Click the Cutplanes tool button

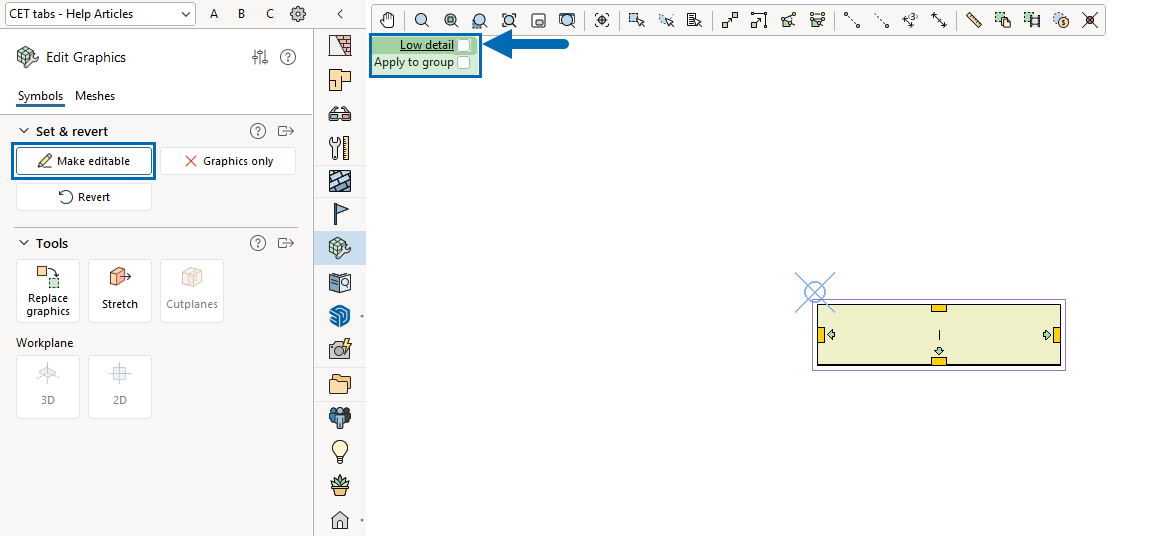(192, 291)
